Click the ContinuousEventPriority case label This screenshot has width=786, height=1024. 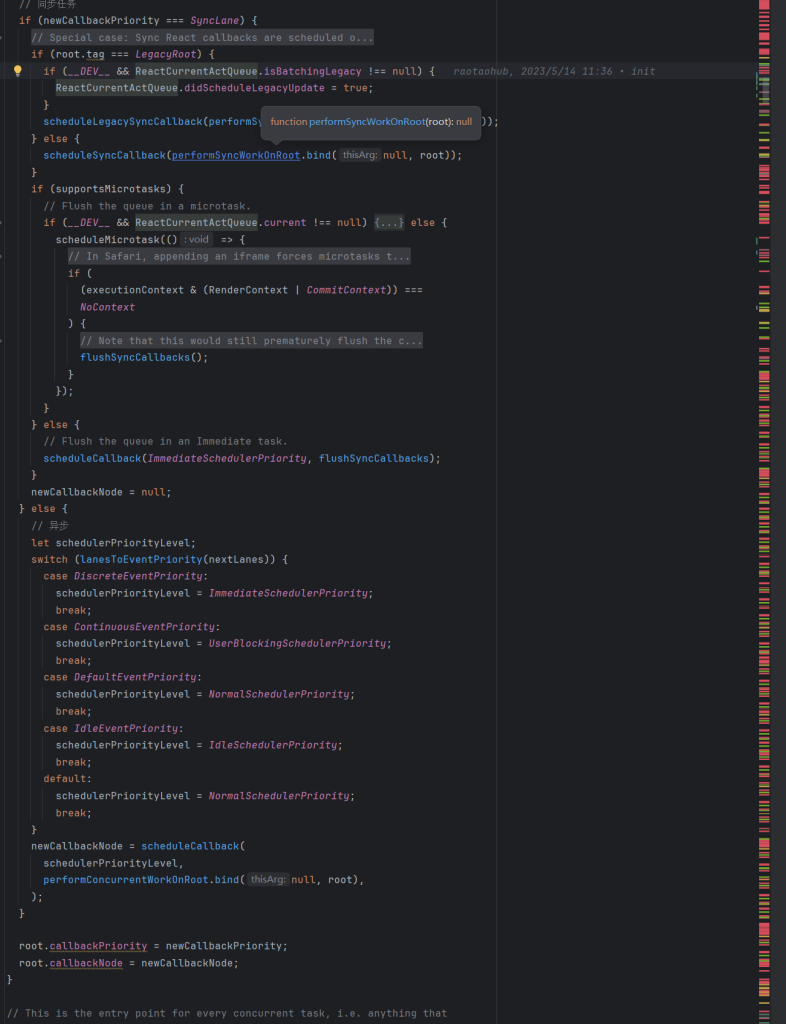pyautogui.click(x=144, y=627)
